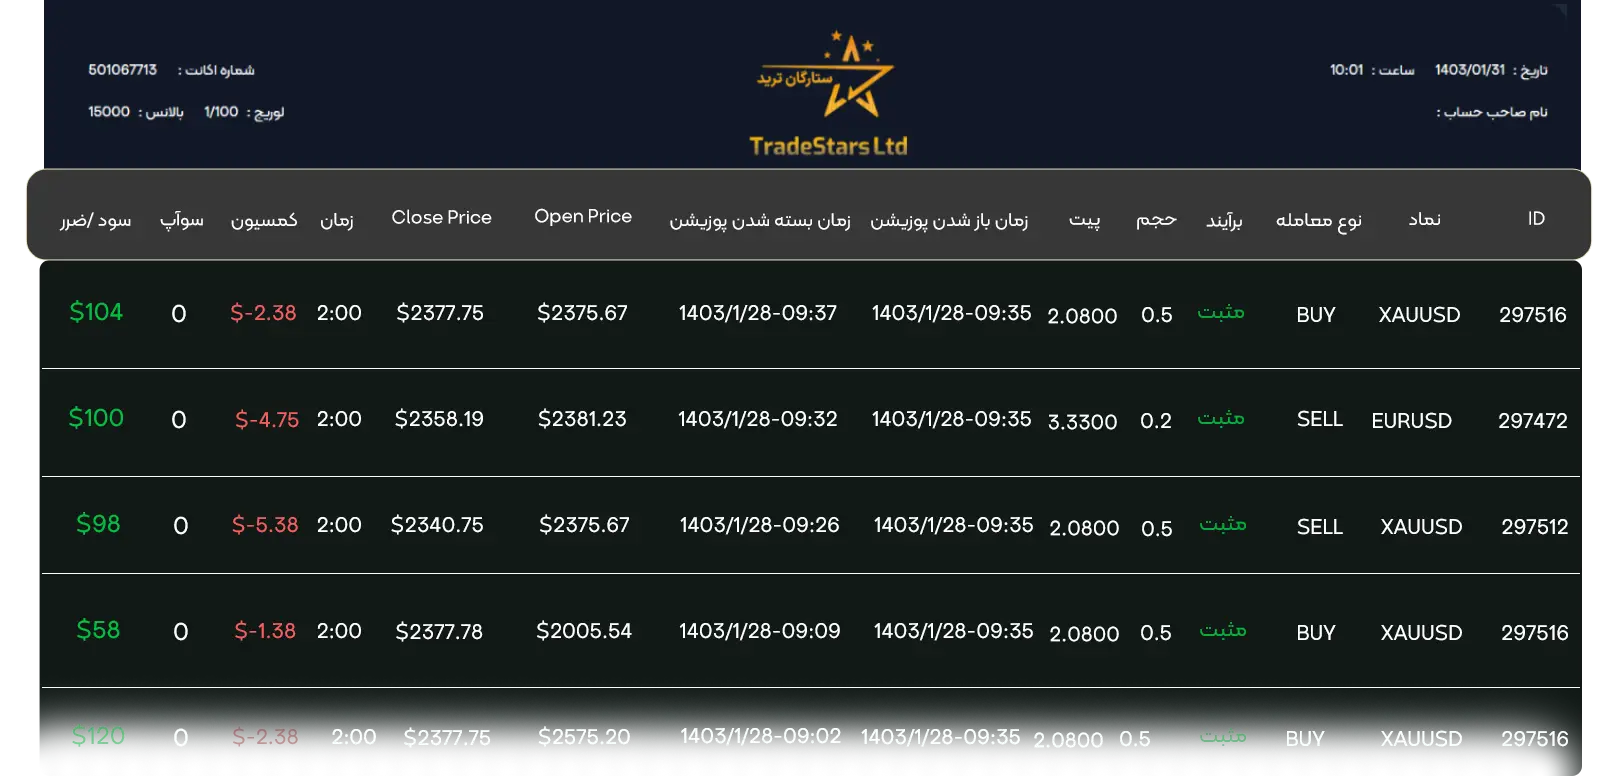
Task: Click the Close Price column header
Action: tap(441, 217)
